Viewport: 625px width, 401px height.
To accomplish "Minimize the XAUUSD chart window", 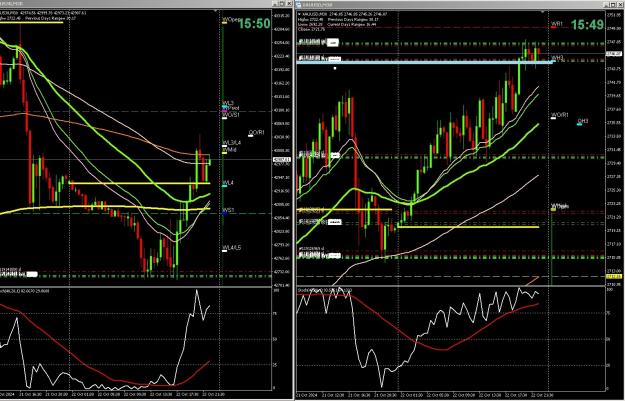I will [608, 4].
